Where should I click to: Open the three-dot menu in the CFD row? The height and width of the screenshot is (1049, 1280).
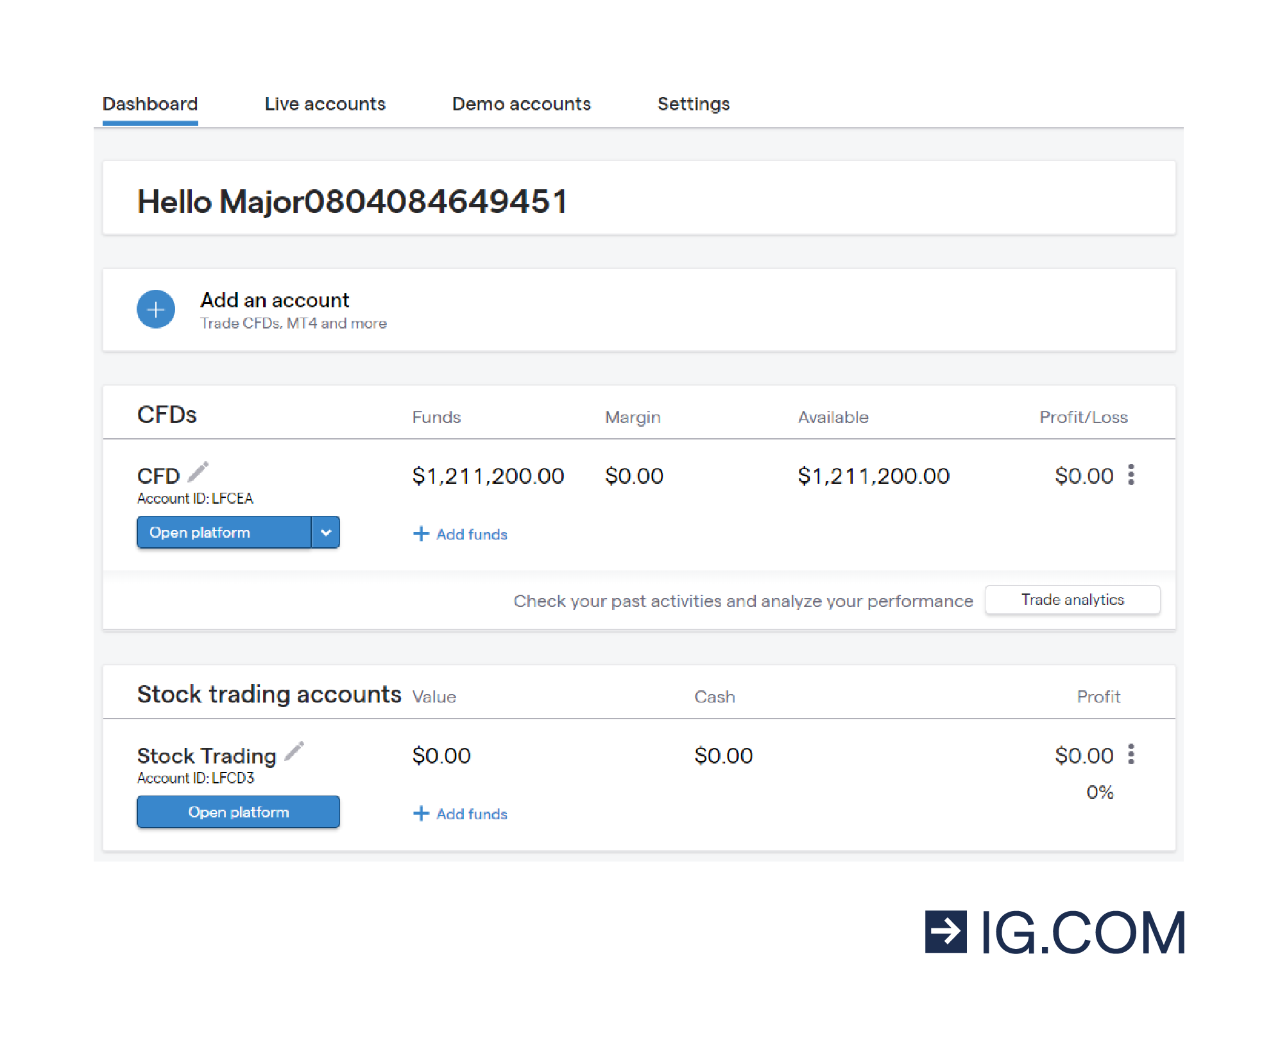point(1131,475)
